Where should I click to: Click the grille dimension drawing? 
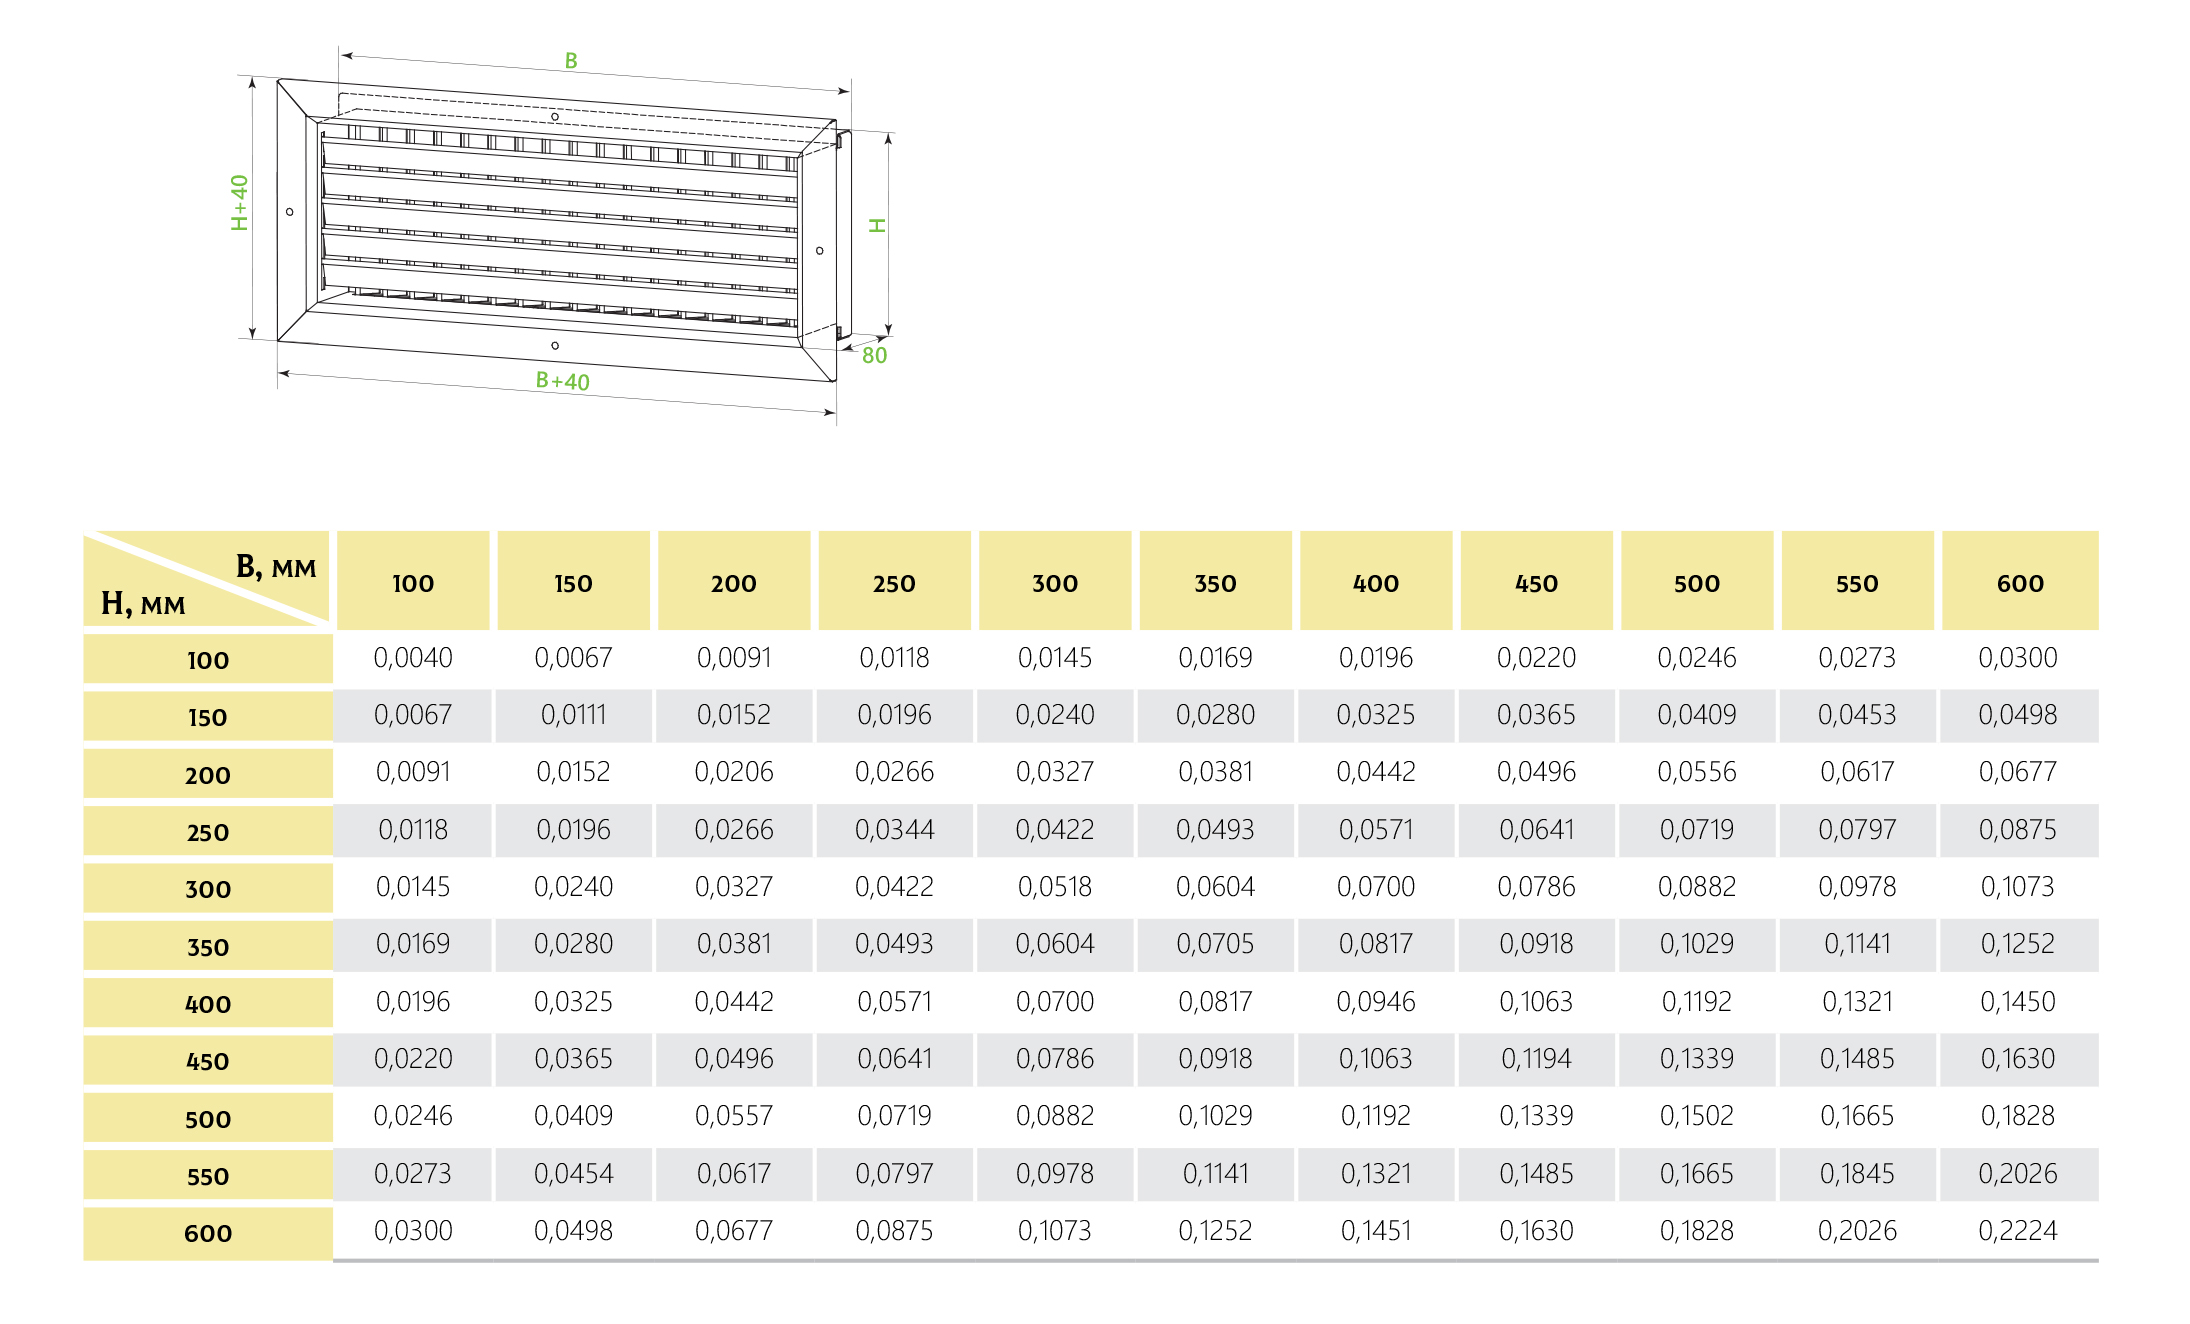tap(563, 234)
